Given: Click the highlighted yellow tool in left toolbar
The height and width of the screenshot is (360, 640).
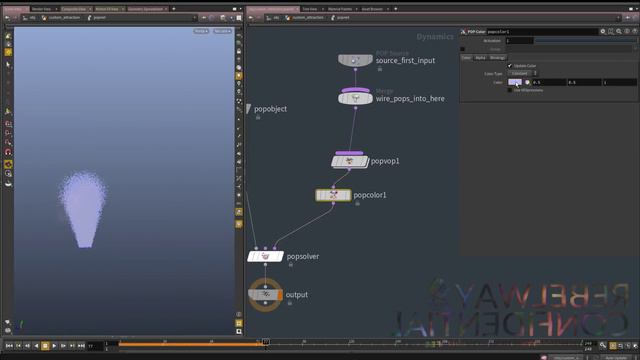Looking at the screenshot, I should (x=8, y=52).
